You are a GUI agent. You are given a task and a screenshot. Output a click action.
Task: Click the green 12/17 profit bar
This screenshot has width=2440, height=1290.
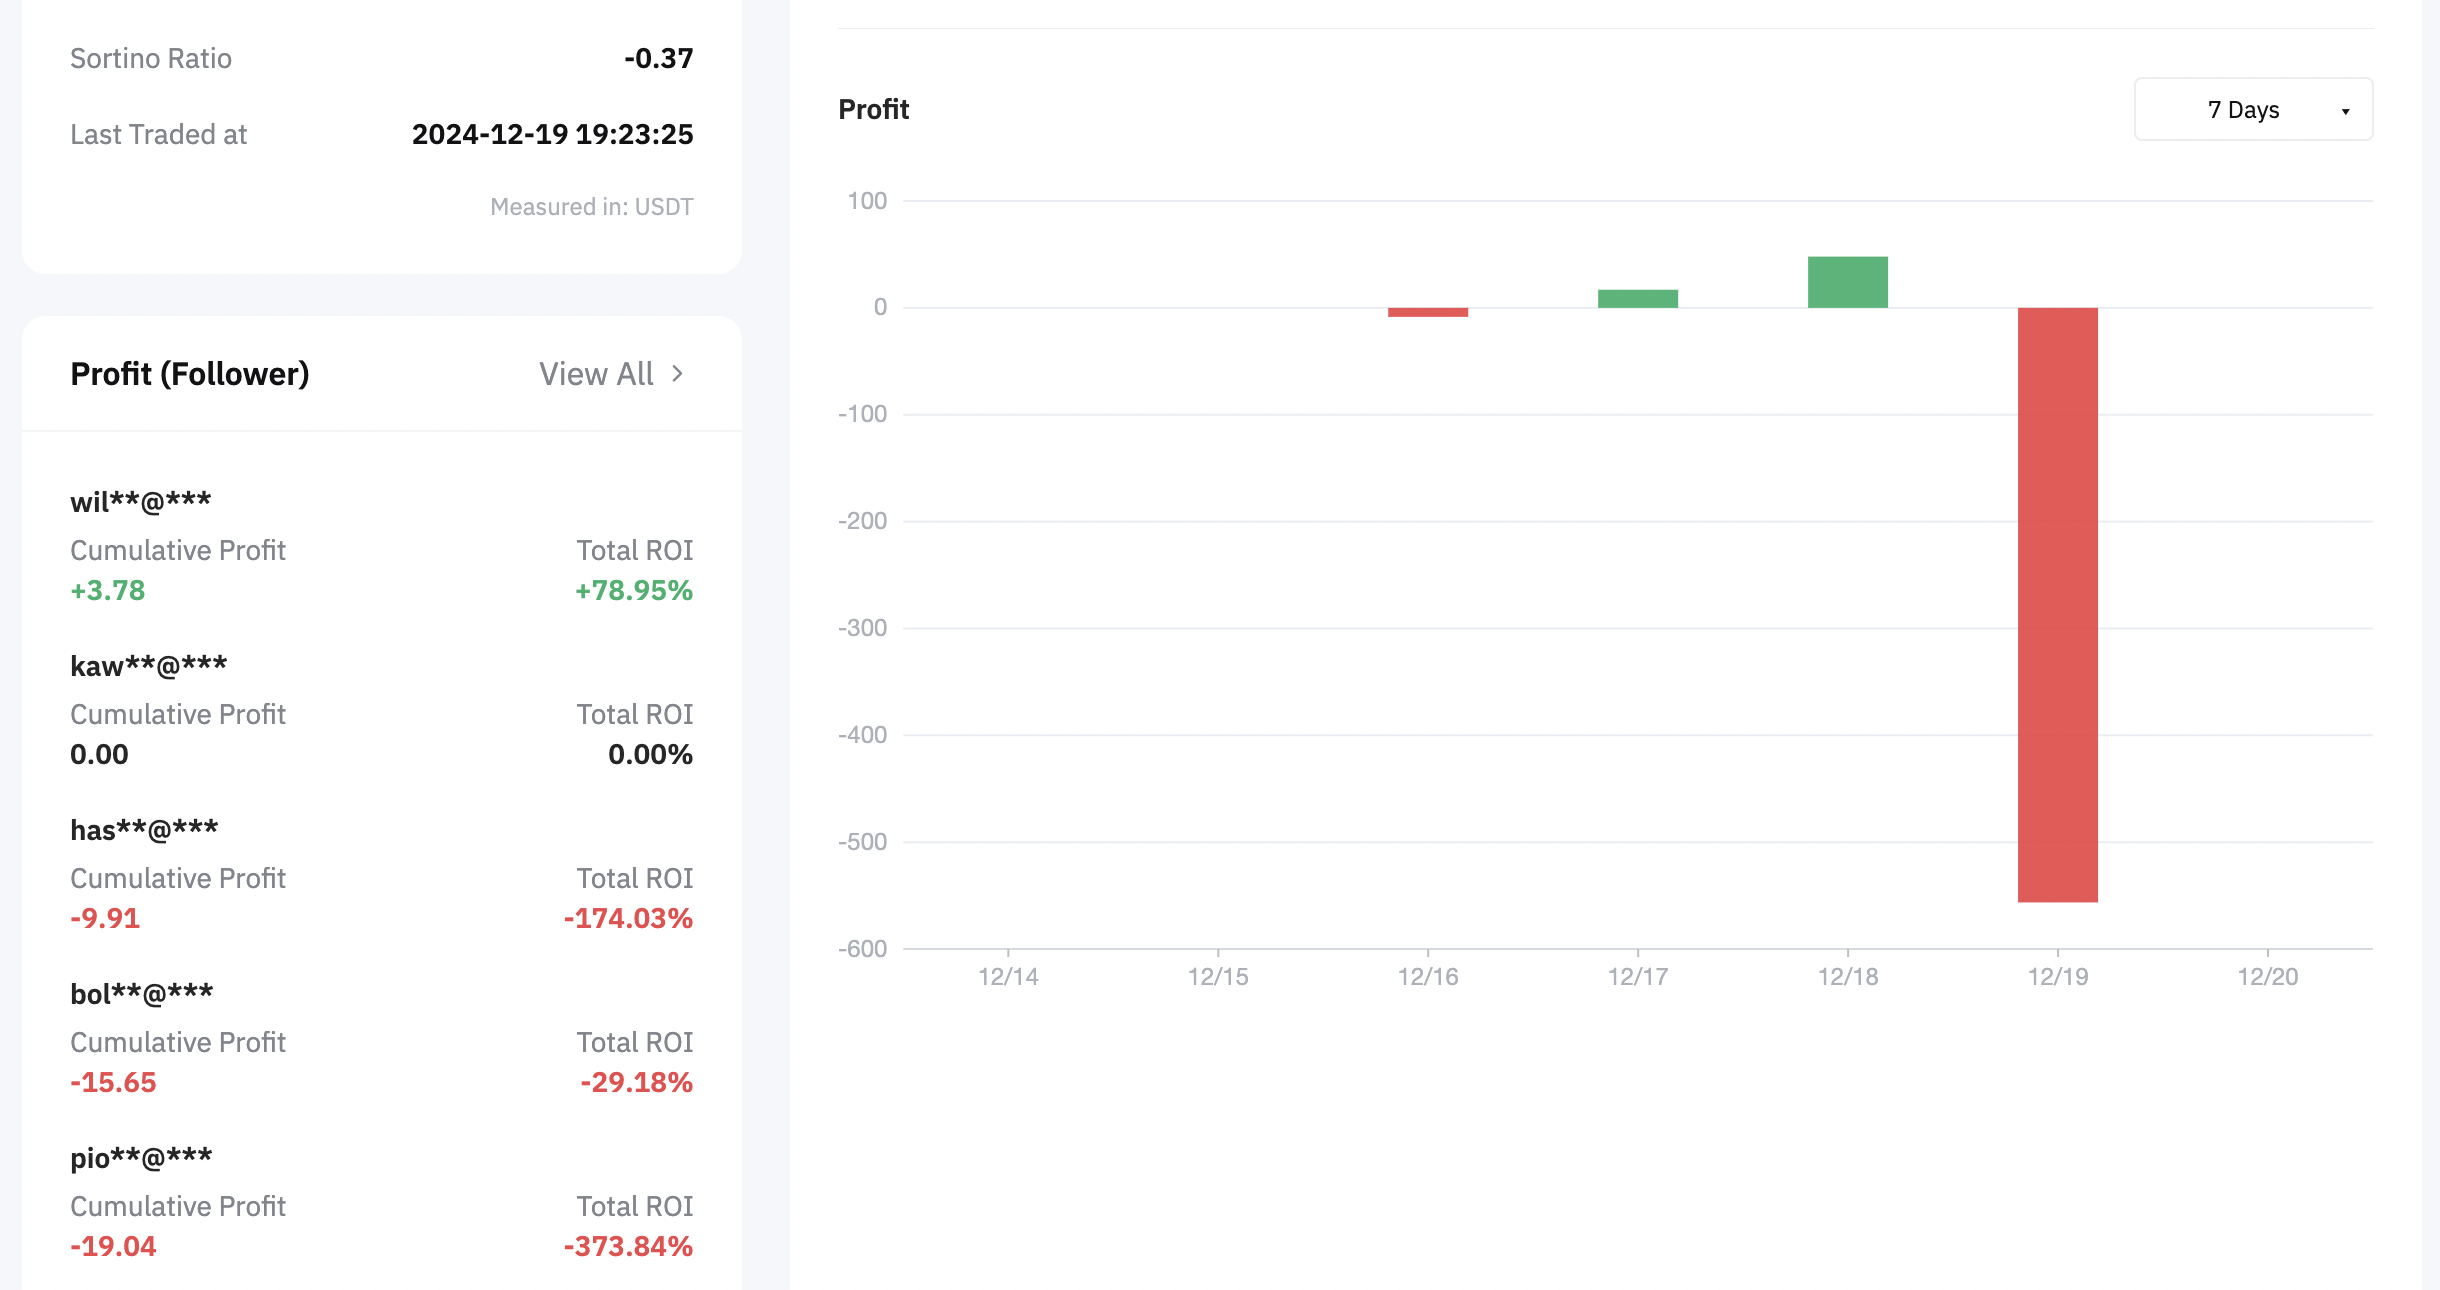tap(1637, 298)
